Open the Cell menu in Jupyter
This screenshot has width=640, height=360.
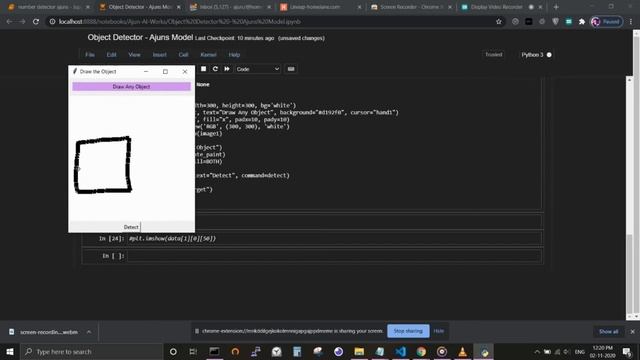(183, 55)
